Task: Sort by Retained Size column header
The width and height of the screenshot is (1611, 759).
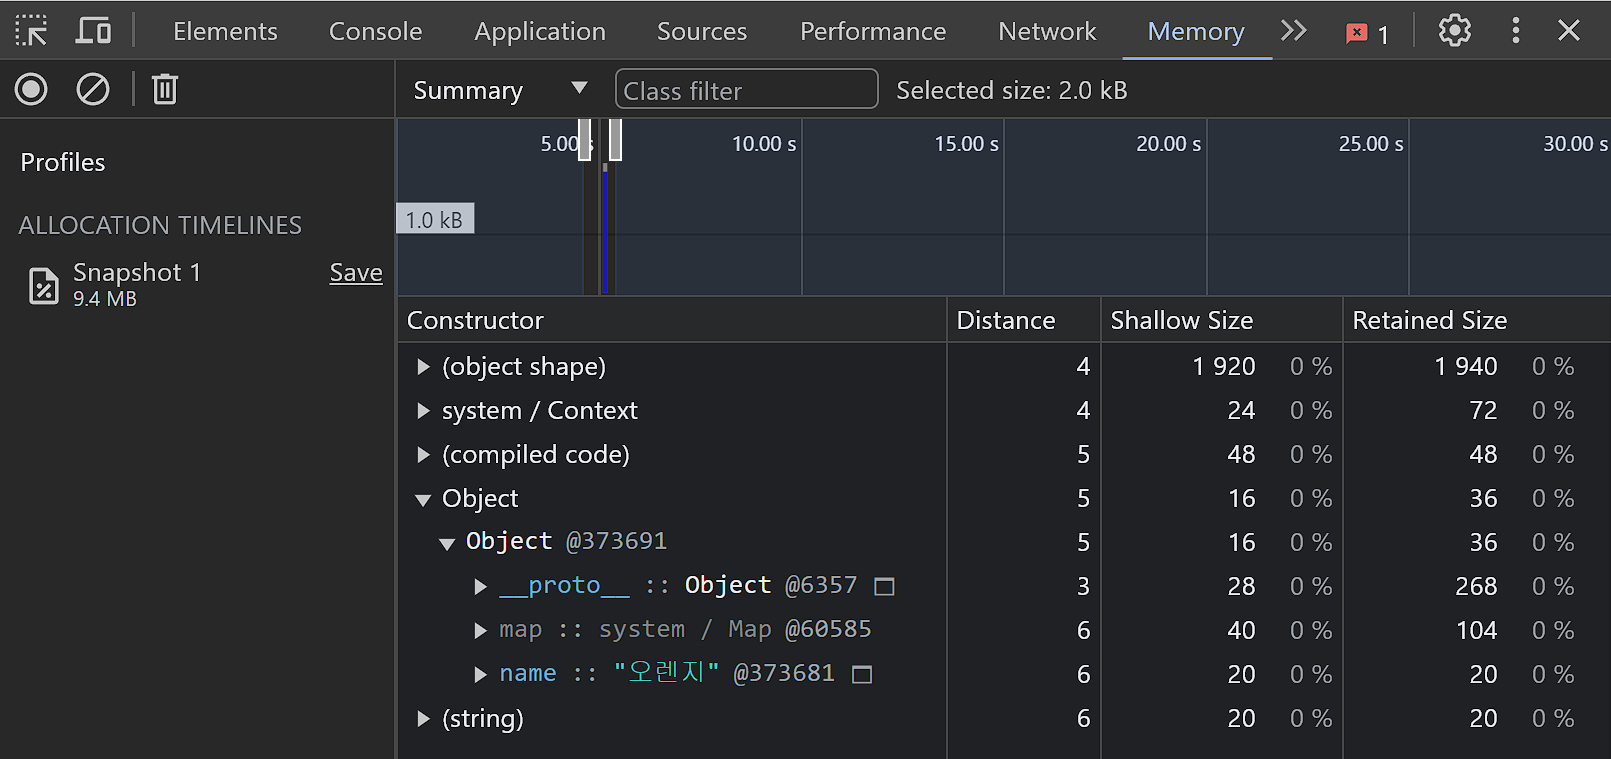Action: [x=1429, y=321]
